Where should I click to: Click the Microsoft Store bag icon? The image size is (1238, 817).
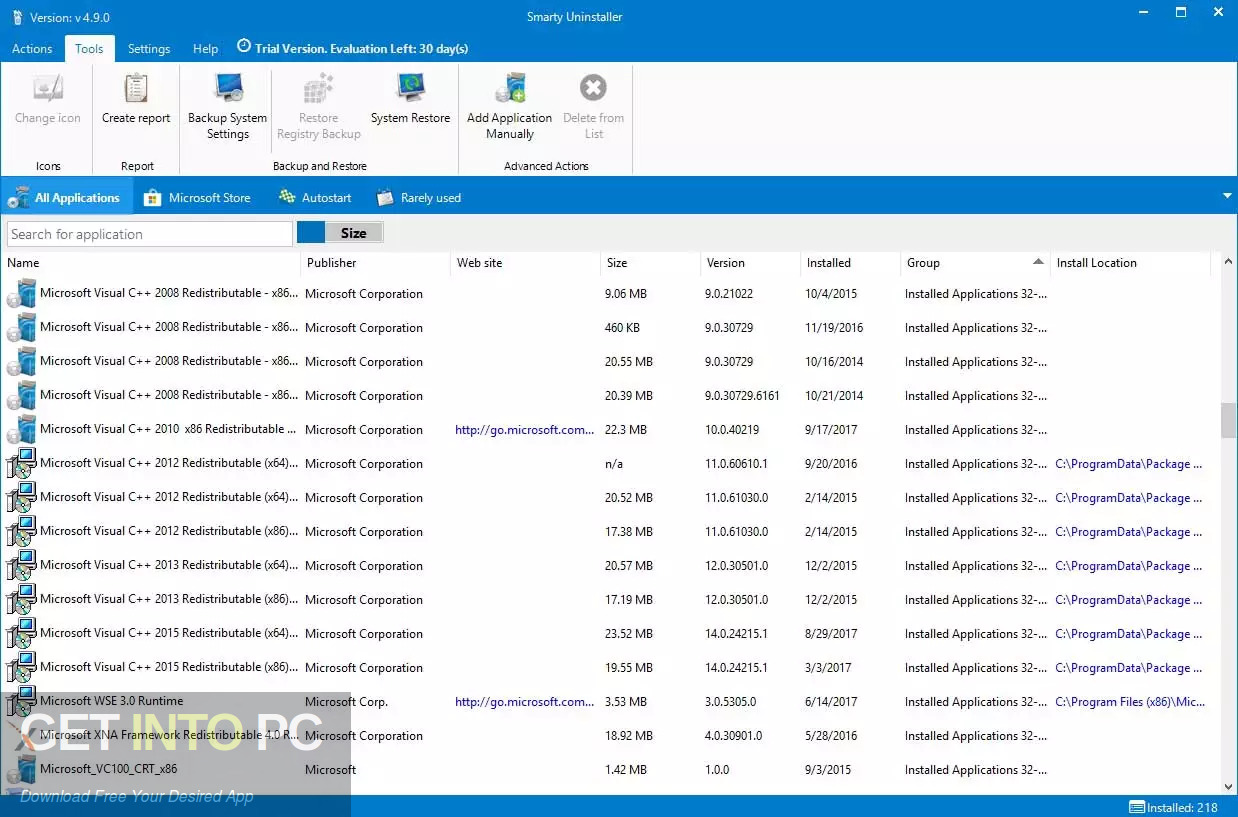pos(152,198)
